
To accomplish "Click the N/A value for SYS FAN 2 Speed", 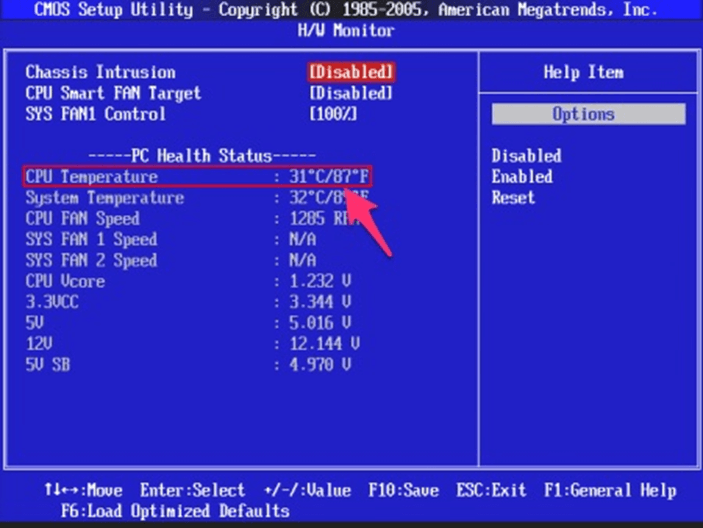I will tap(303, 260).
